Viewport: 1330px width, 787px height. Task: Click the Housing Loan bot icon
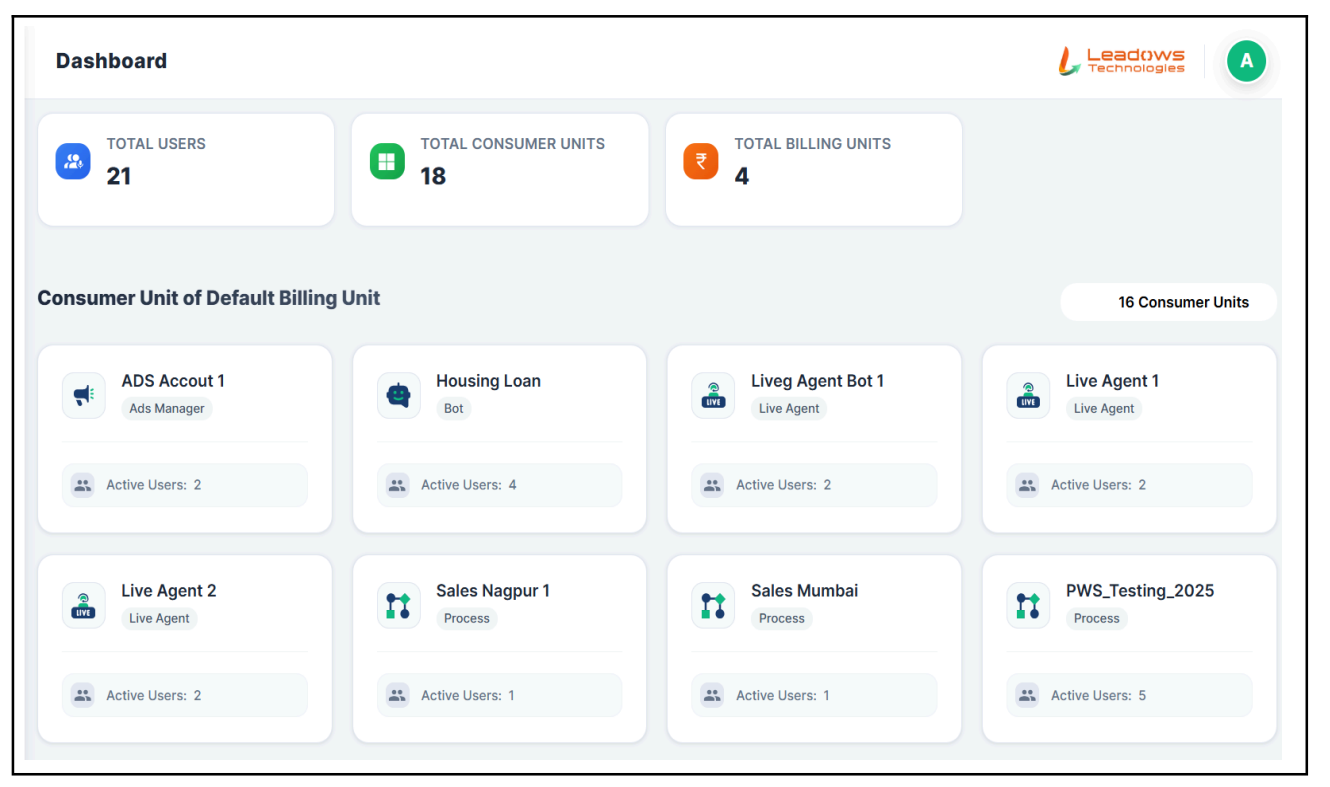[x=398, y=395]
